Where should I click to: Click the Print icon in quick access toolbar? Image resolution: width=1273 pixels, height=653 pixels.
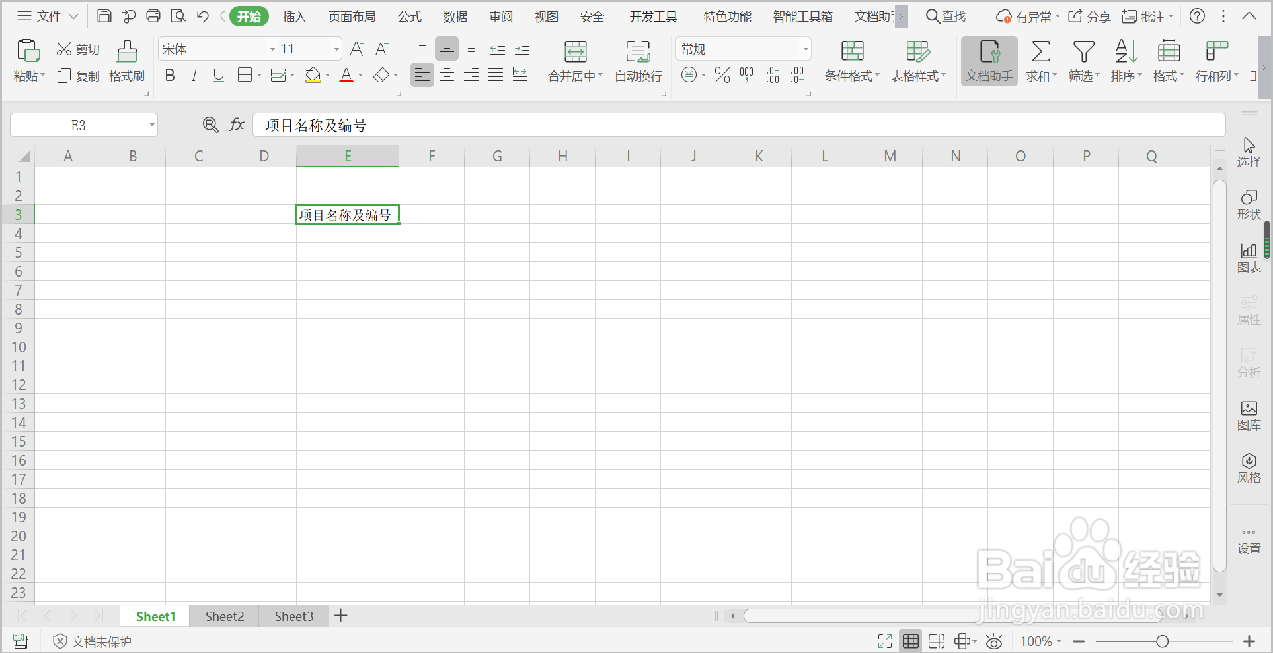(x=153, y=16)
